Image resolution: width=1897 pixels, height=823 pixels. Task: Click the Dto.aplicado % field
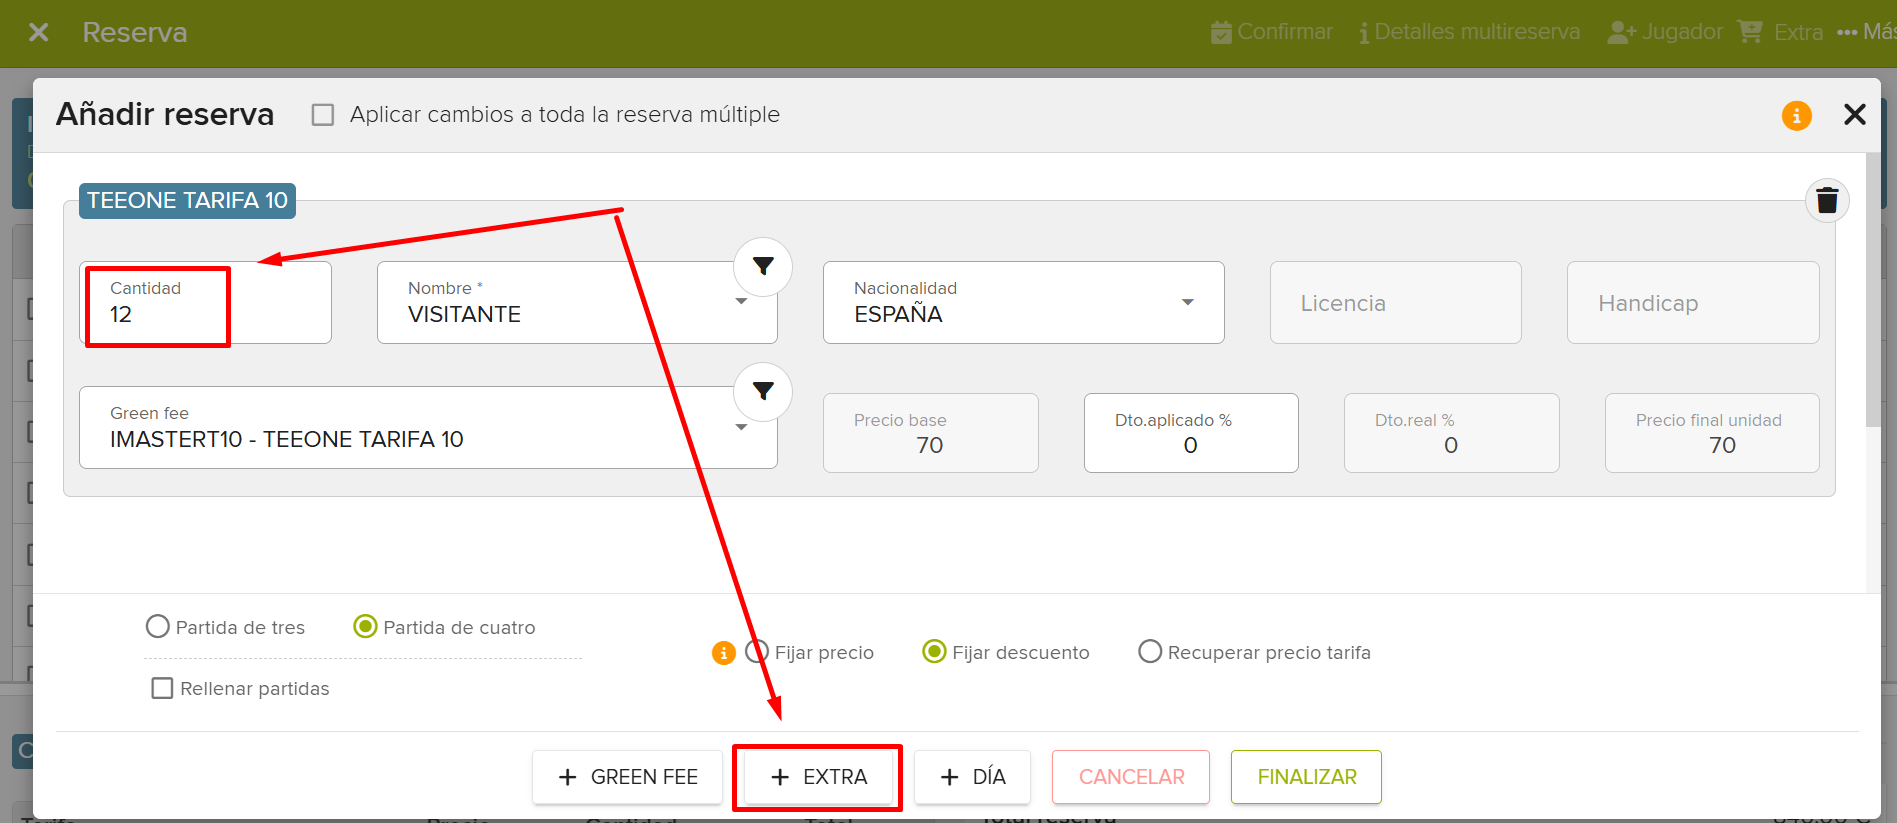point(1190,444)
